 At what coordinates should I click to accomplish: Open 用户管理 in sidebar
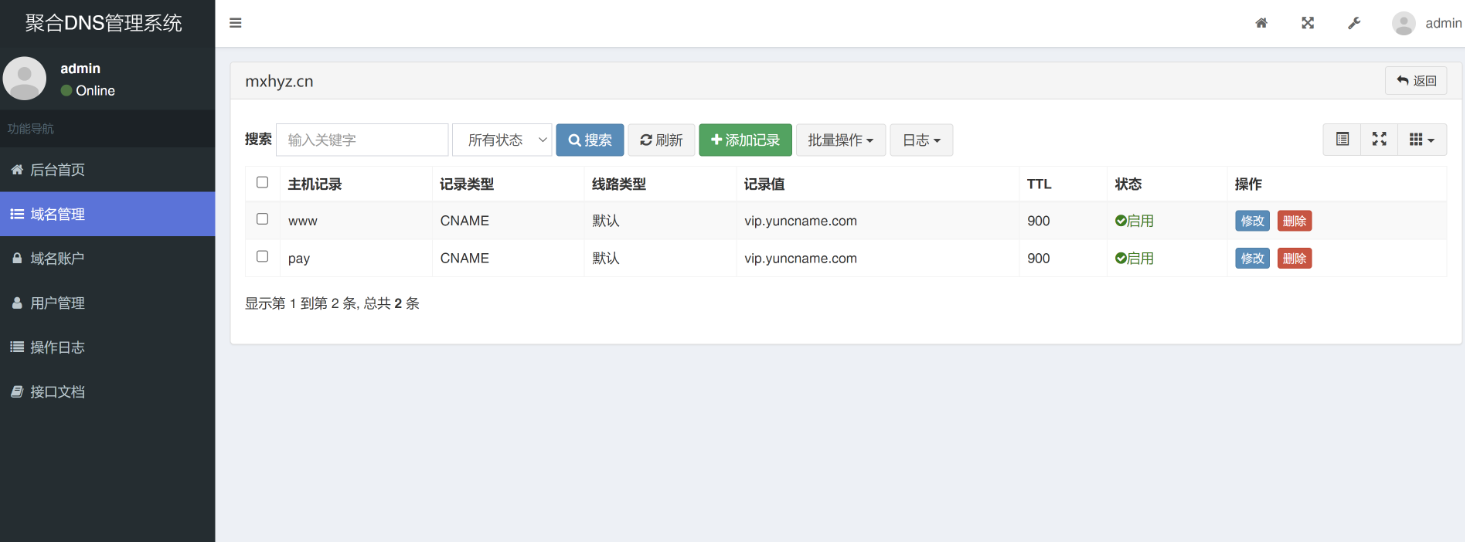click(x=107, y=303)
